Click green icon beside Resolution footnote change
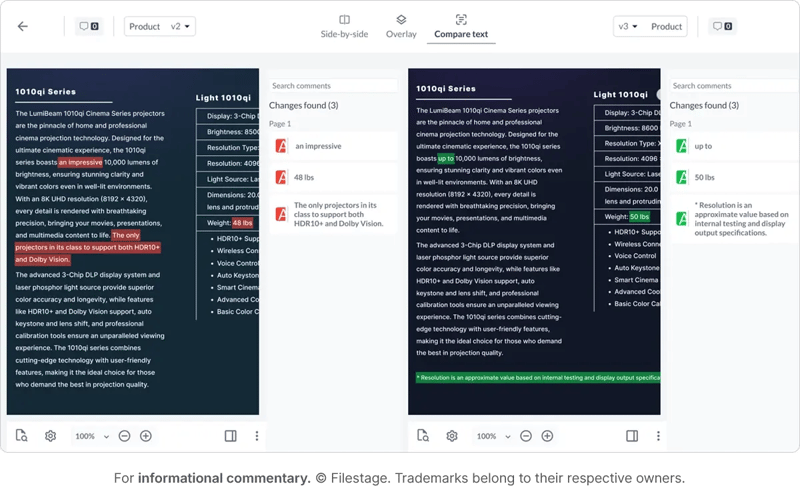The height and width of the screenshot is (486, 800). point(682,219)
